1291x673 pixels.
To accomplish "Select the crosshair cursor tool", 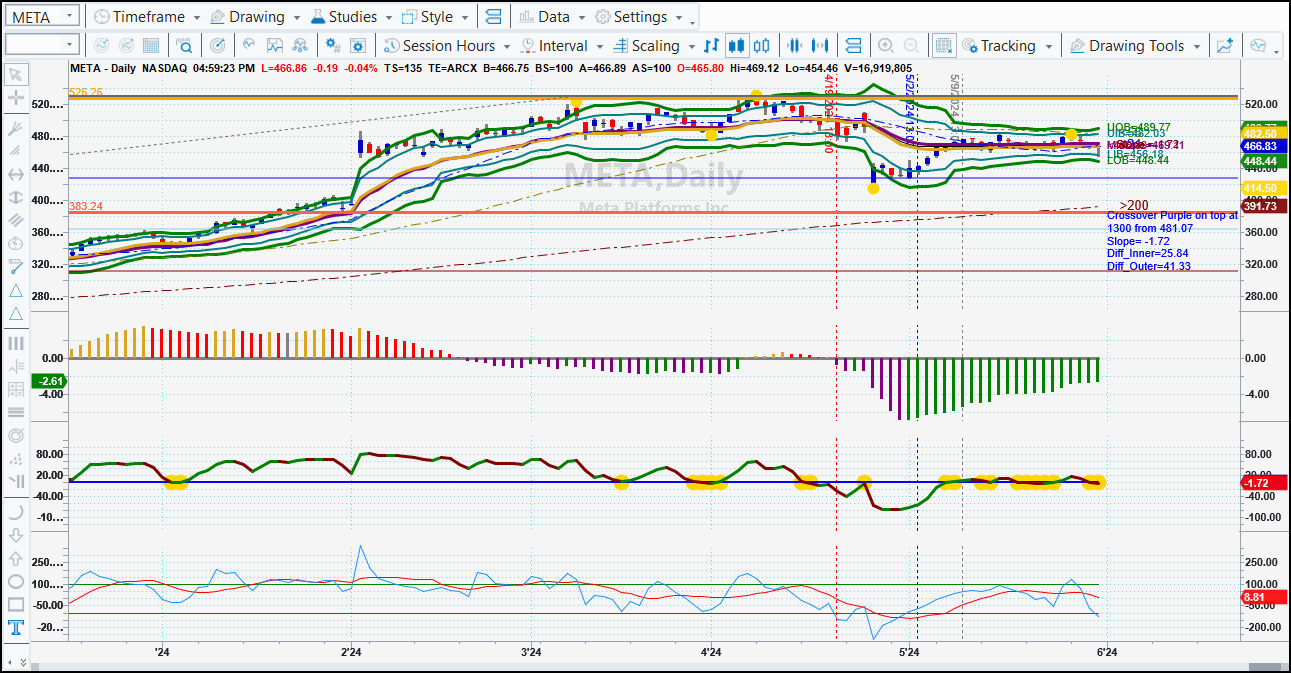I will coord(16,98).
